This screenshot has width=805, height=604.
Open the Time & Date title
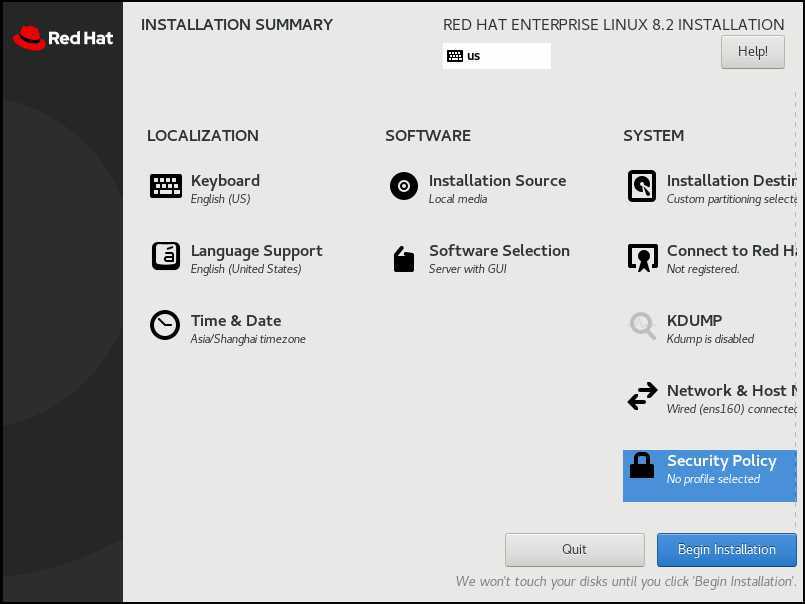tap(236, 320)
